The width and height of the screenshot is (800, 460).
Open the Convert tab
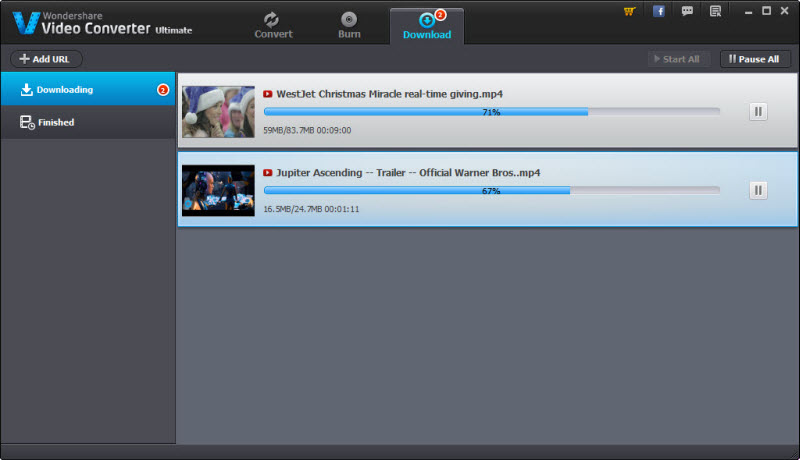click(273, 25)
